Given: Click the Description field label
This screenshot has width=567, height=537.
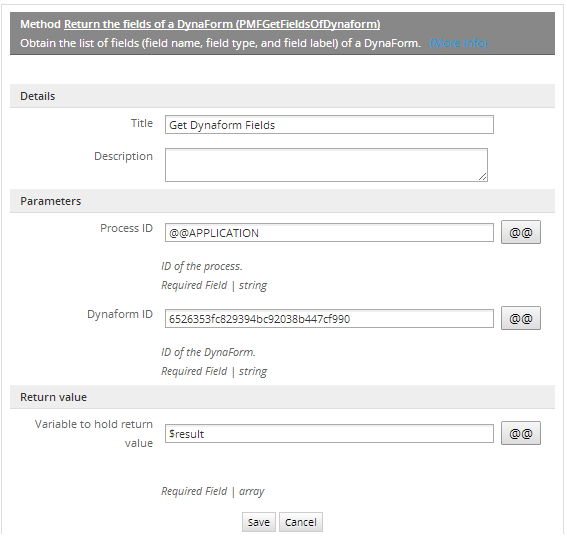Looking at the screenshot, I should 123,156.
